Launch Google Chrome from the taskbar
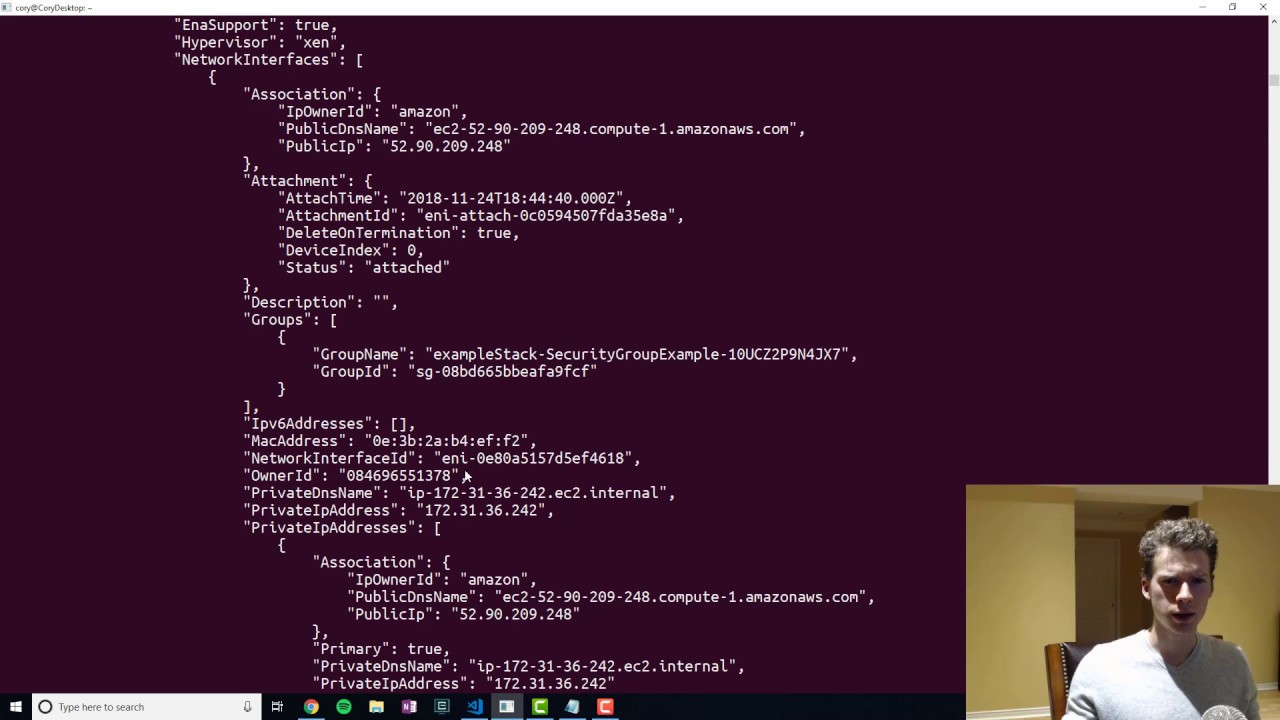Screen dimensions: 1280x720 (311, 707)
